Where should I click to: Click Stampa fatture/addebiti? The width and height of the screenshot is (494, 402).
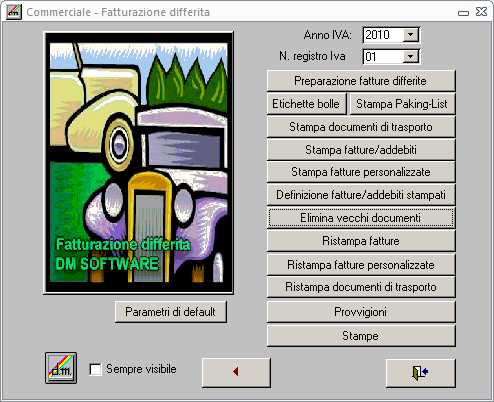coord(361,150)
